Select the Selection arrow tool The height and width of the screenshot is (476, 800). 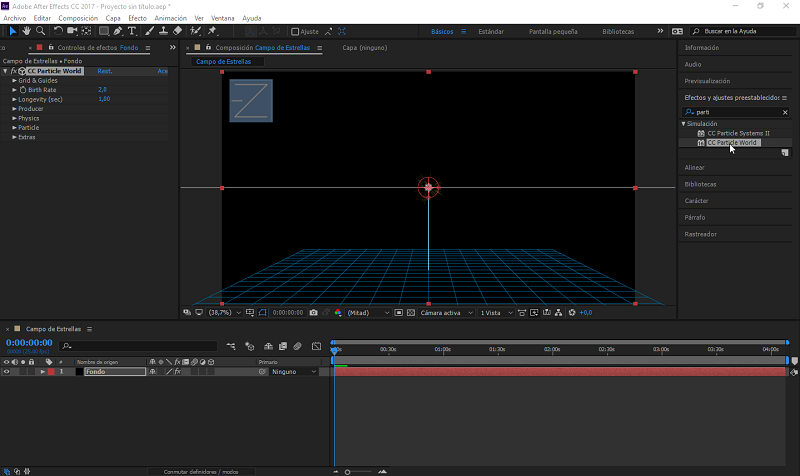[13, 31]
